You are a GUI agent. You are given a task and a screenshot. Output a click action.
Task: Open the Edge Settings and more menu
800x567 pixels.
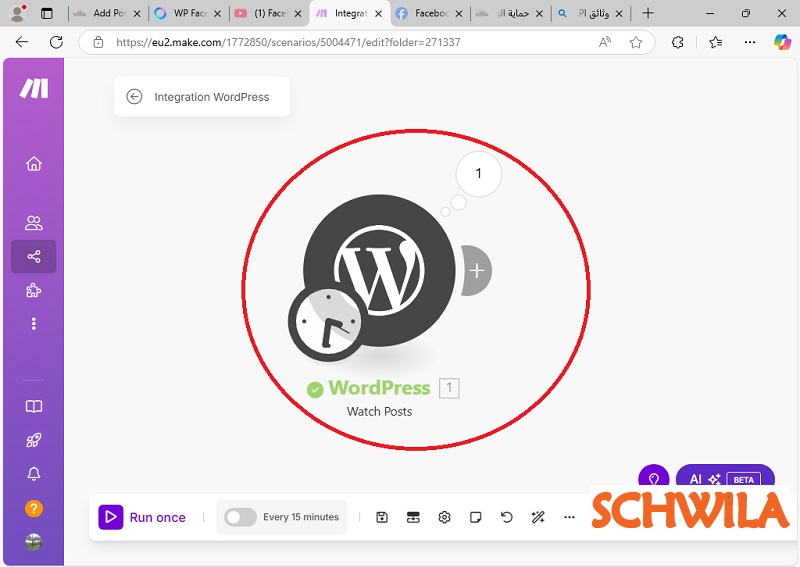pos(750,42)
